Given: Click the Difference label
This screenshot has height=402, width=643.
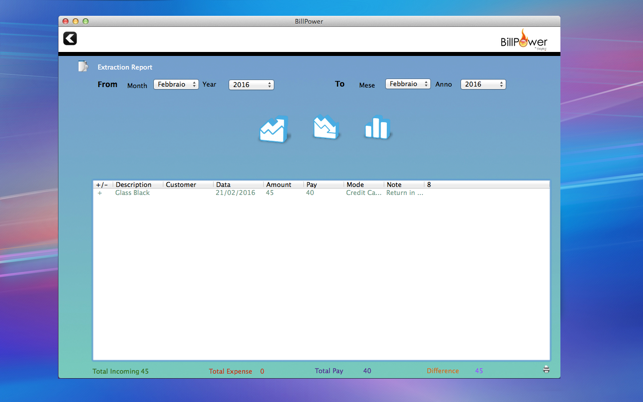Looking at the screenshot, I should coord(442,371).
